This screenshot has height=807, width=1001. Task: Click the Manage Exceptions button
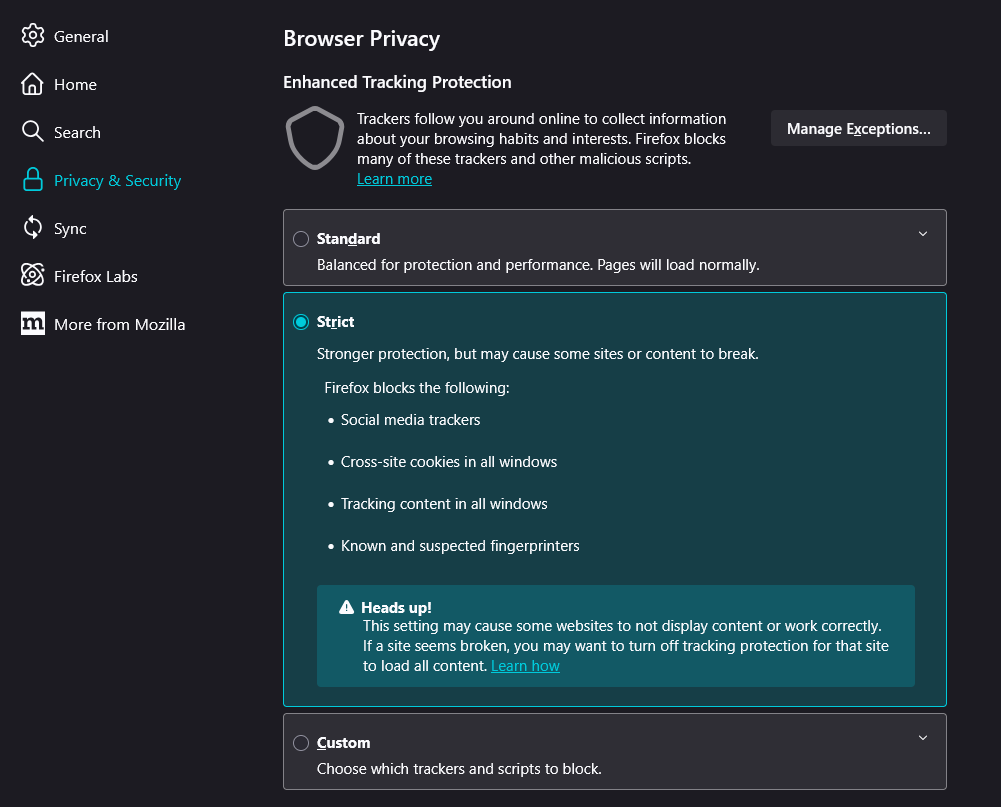tap(859, 128)
